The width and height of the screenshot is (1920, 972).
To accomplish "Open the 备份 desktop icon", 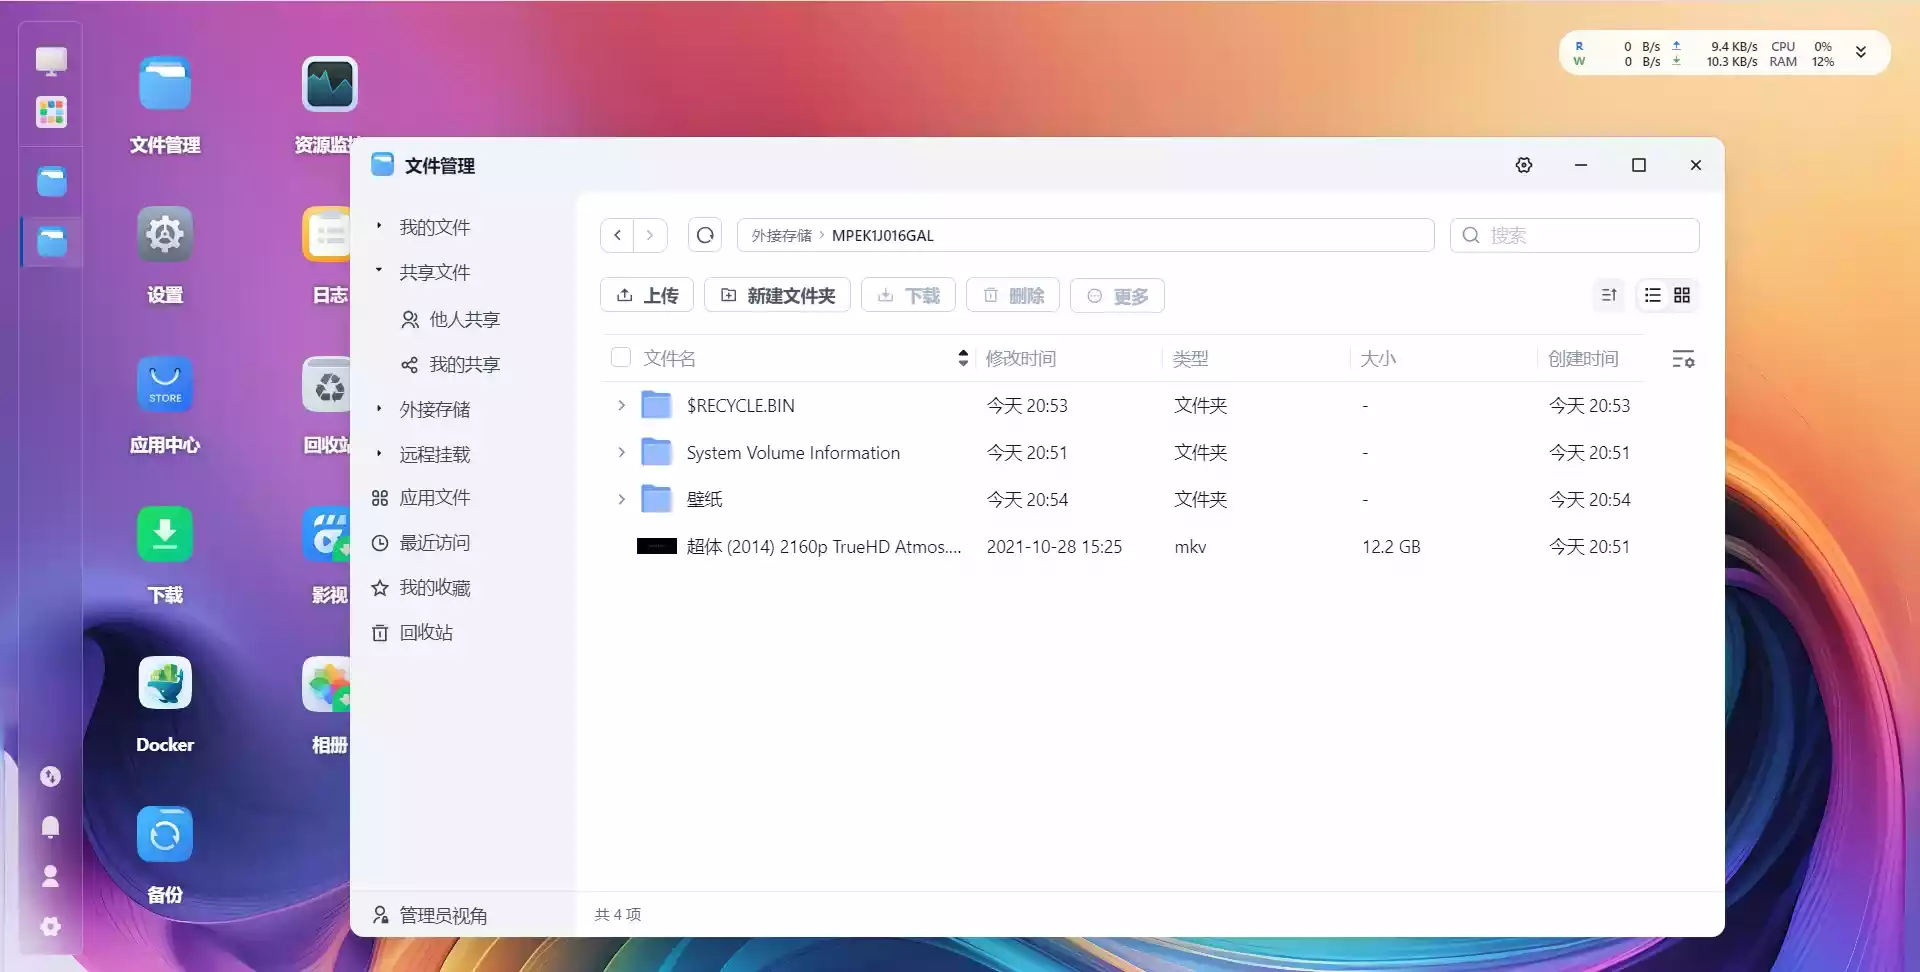I will [x=165, y=836].
